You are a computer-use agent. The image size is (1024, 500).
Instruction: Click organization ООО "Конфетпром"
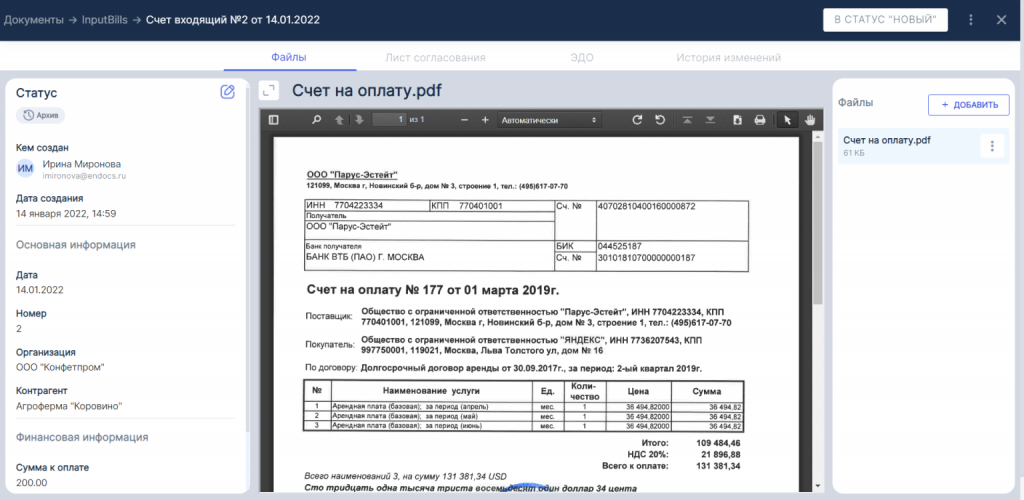coord(60,367)
